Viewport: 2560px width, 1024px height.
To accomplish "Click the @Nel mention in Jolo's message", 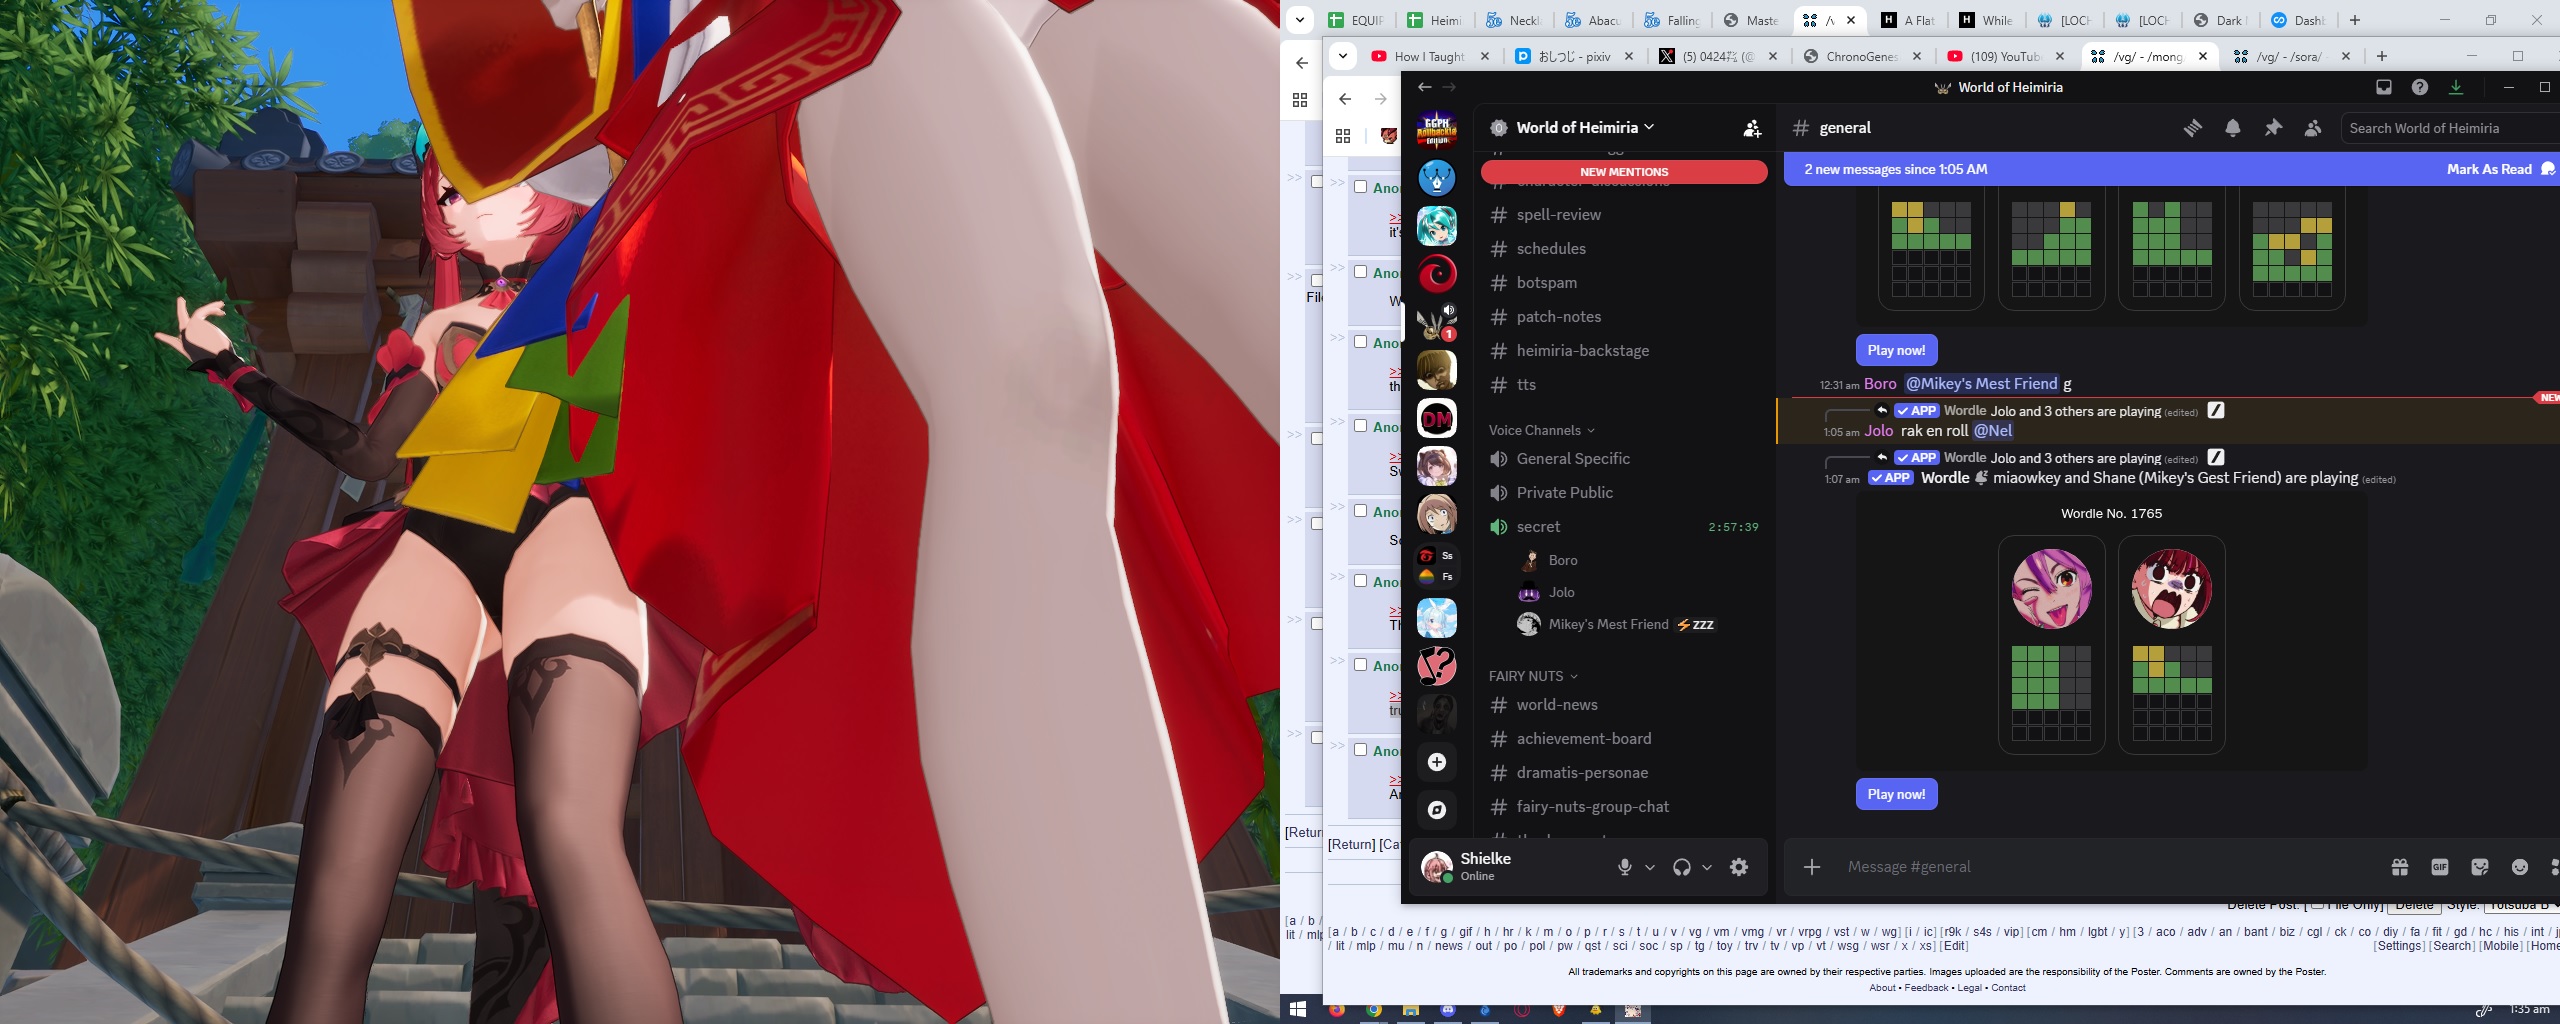I will [x=1993, y=431].
